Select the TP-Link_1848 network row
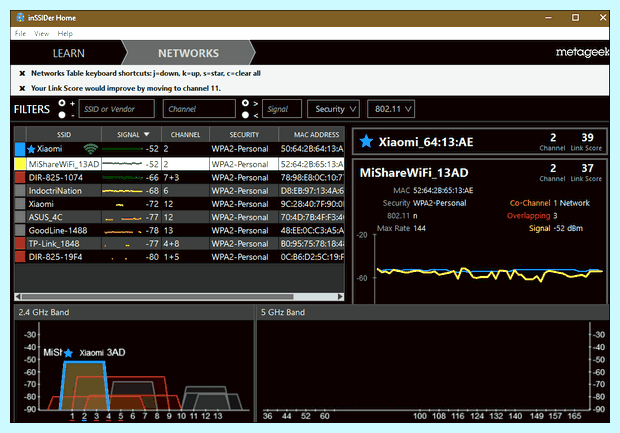 [x=180, y=244]
